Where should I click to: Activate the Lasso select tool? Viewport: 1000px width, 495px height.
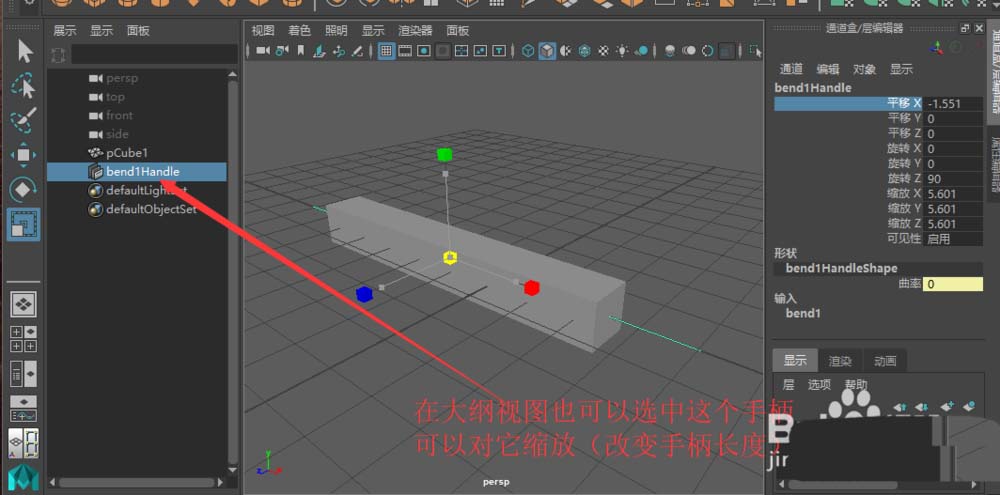(24, 86)
